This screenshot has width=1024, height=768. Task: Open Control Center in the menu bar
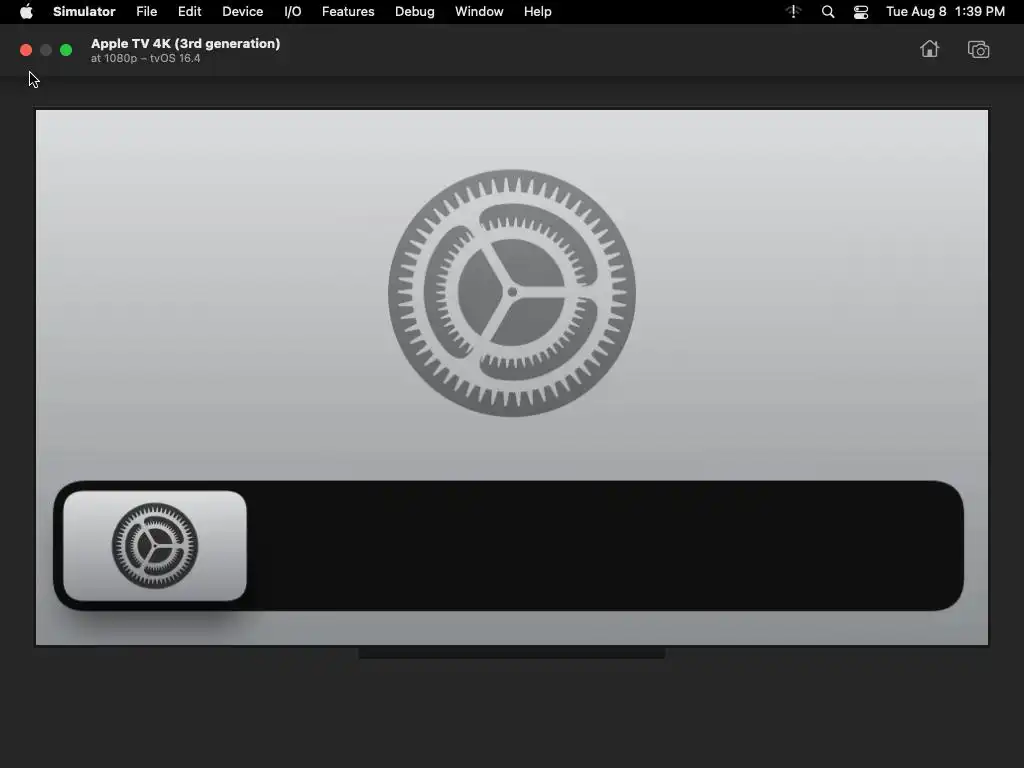tap(861, 12)
